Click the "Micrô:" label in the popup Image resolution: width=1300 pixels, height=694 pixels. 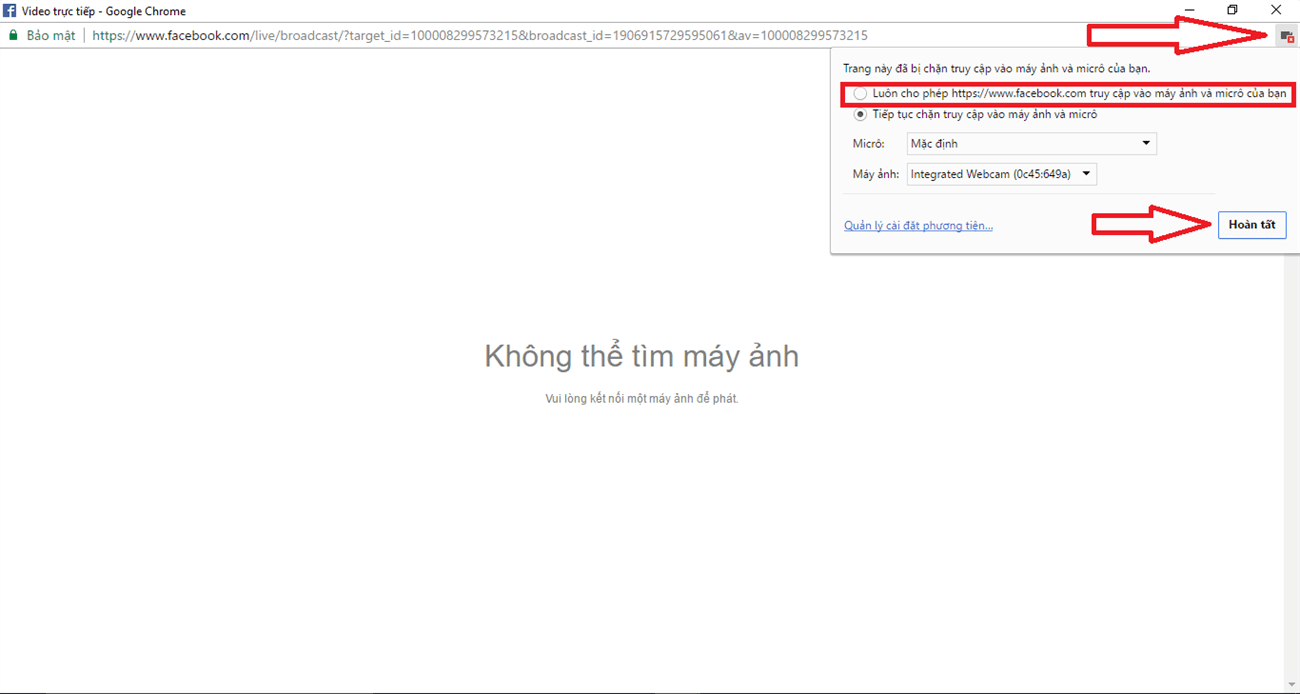point(869,144)
